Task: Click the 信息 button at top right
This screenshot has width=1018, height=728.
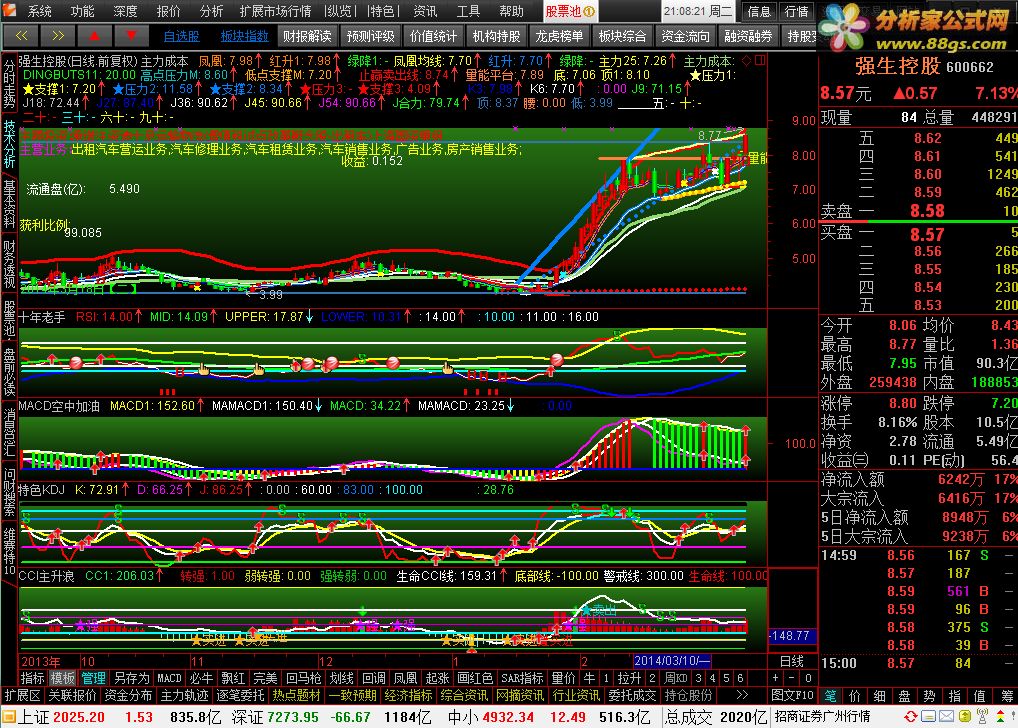Action: [x=759, y=11]
